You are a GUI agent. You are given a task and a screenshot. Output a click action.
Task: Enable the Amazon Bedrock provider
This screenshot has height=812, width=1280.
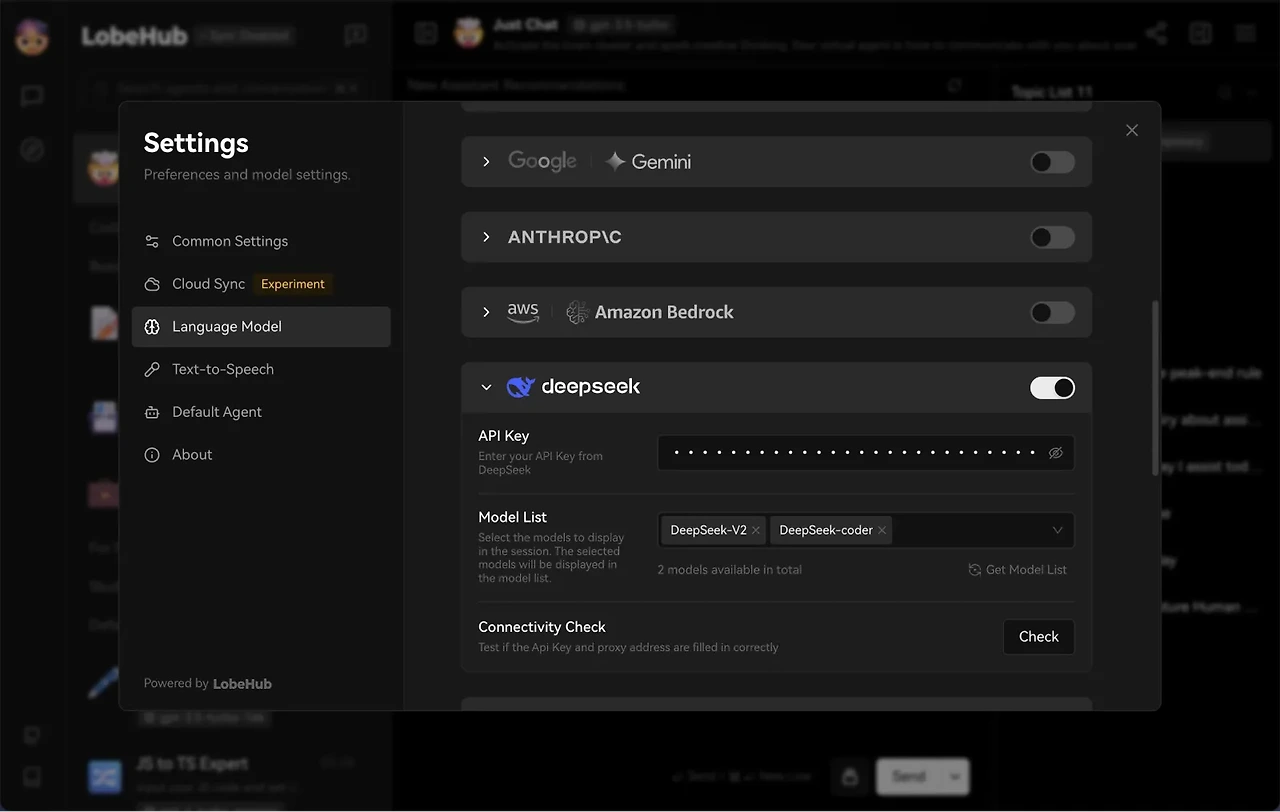[1052, 312]
